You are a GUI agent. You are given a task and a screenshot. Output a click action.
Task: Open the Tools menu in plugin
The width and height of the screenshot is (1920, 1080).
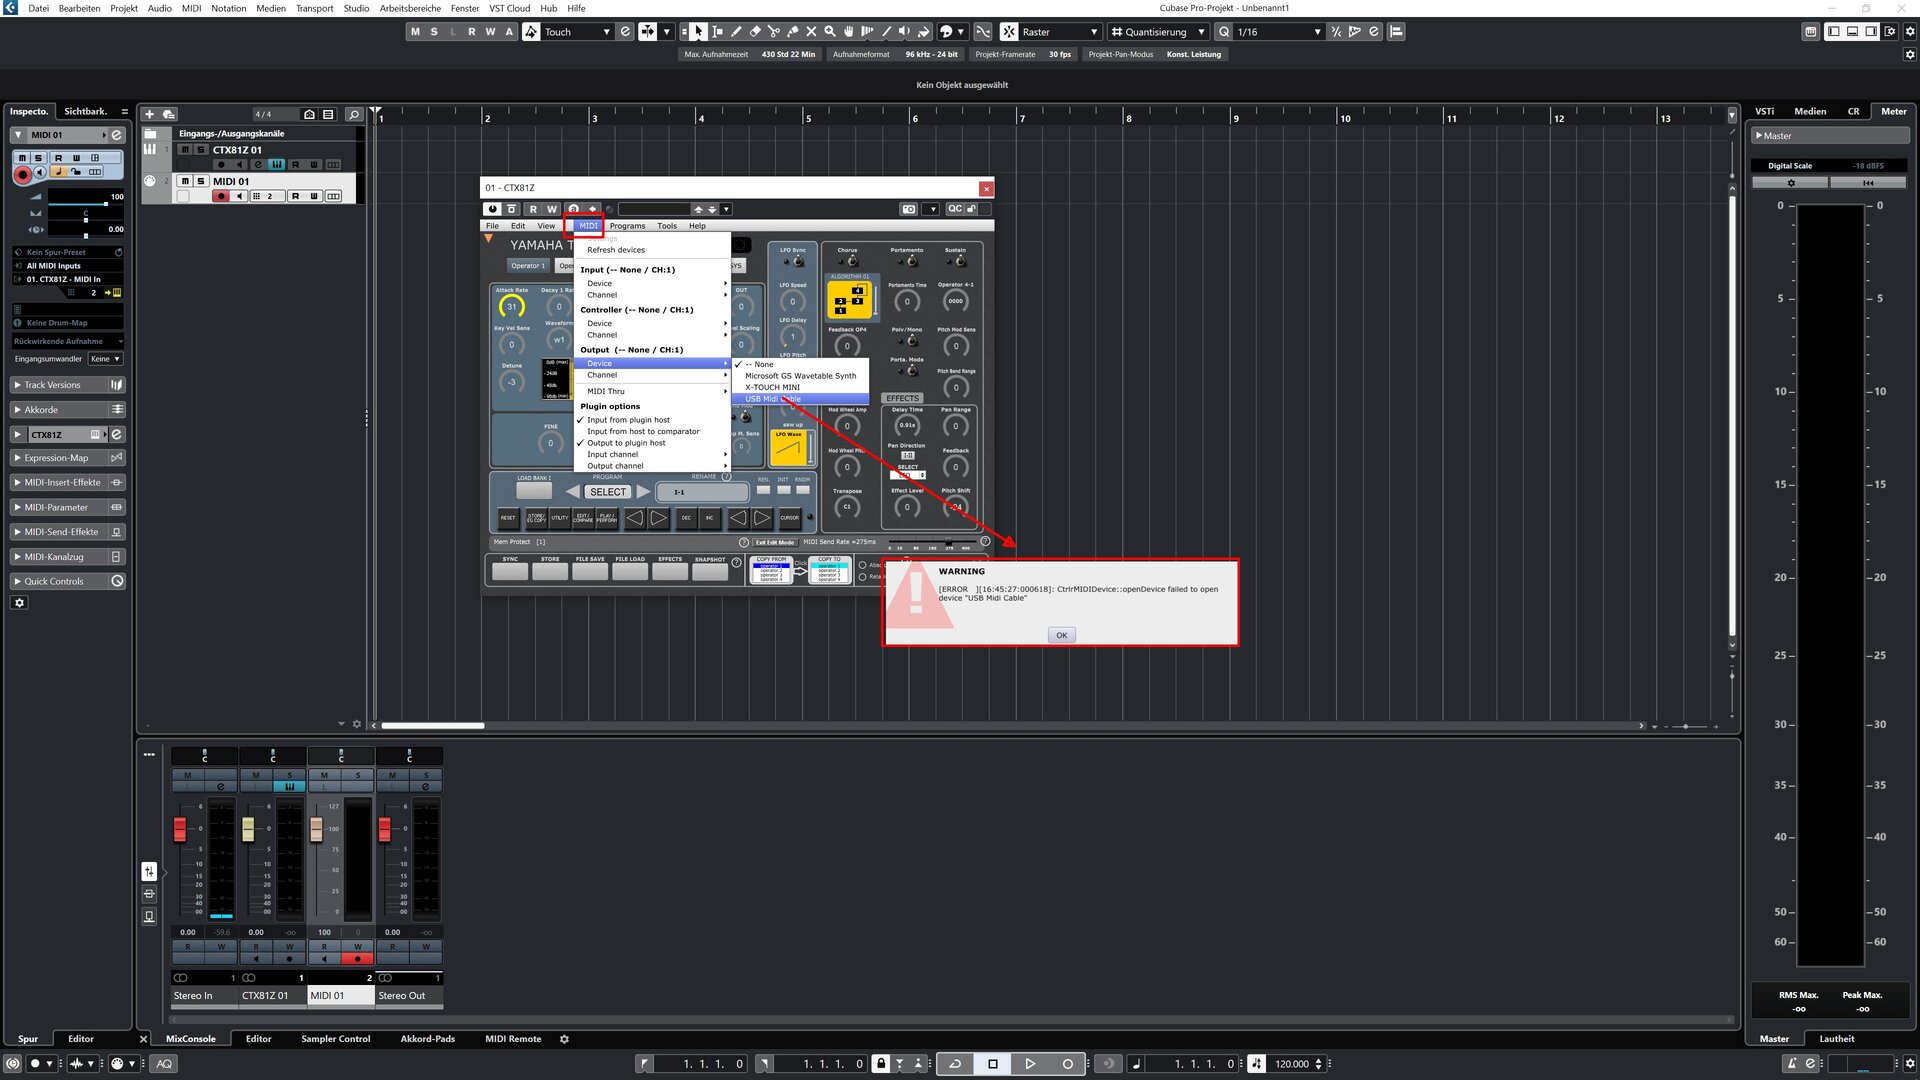click(666, 226)
